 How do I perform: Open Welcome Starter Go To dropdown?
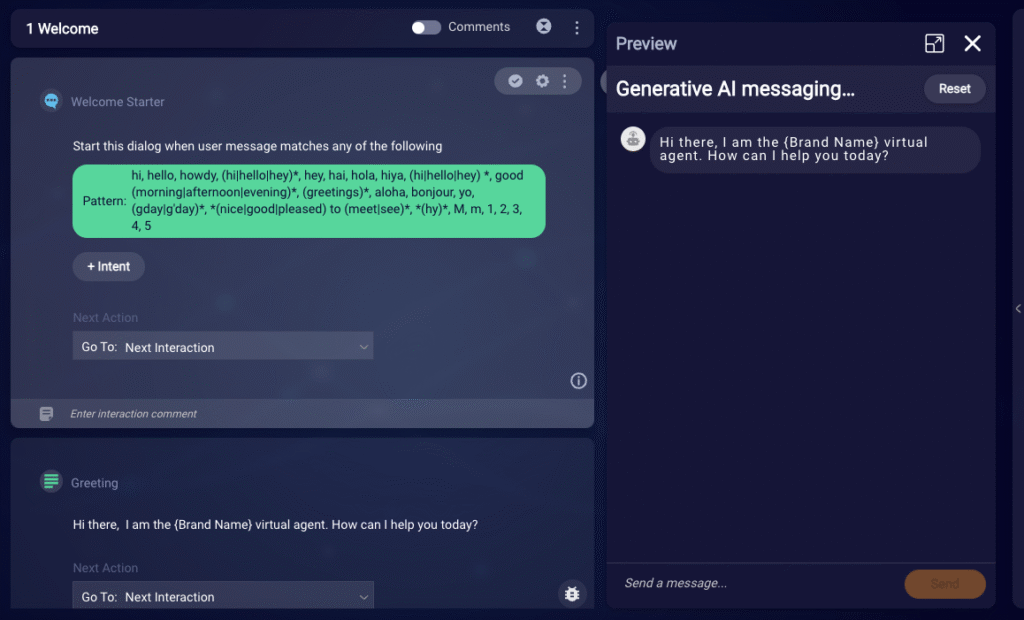223,346
